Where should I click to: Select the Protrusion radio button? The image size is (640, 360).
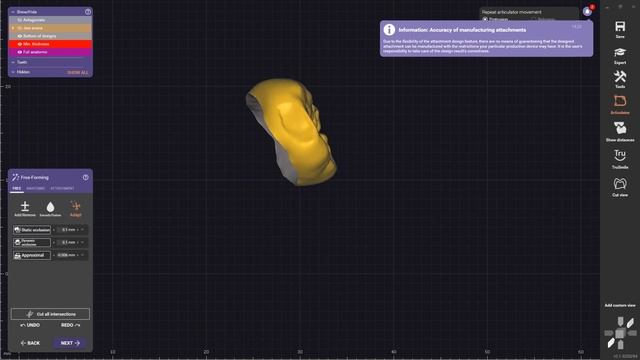[485, 19]
